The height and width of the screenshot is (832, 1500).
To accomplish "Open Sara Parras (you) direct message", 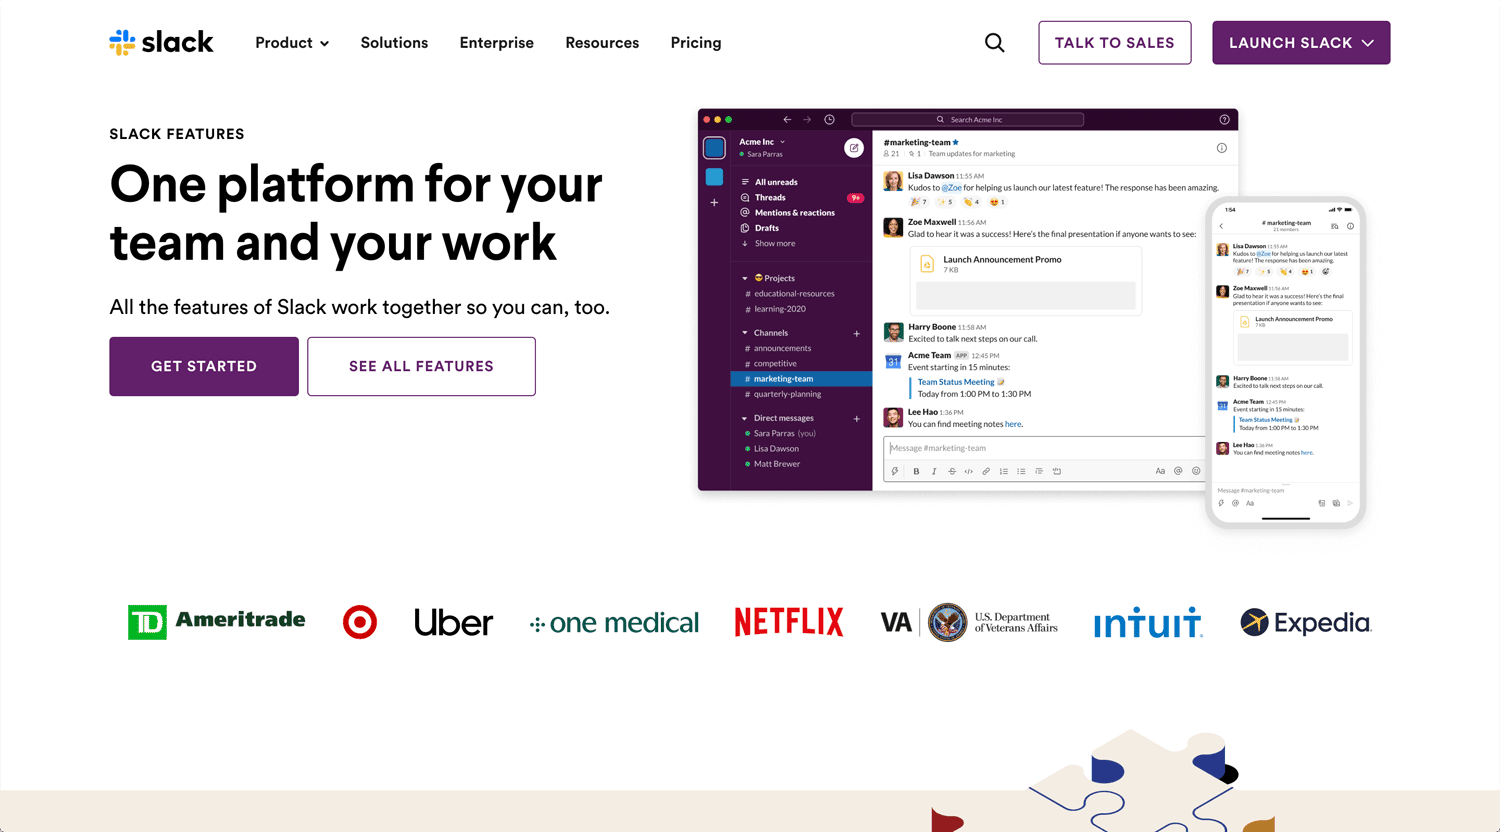I will 781,433.
